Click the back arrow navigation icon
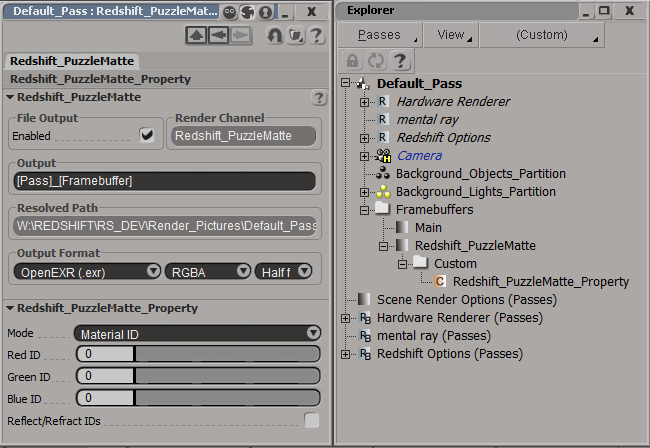The width and height of the screenshot is (650, 448). tap(218, 35)
